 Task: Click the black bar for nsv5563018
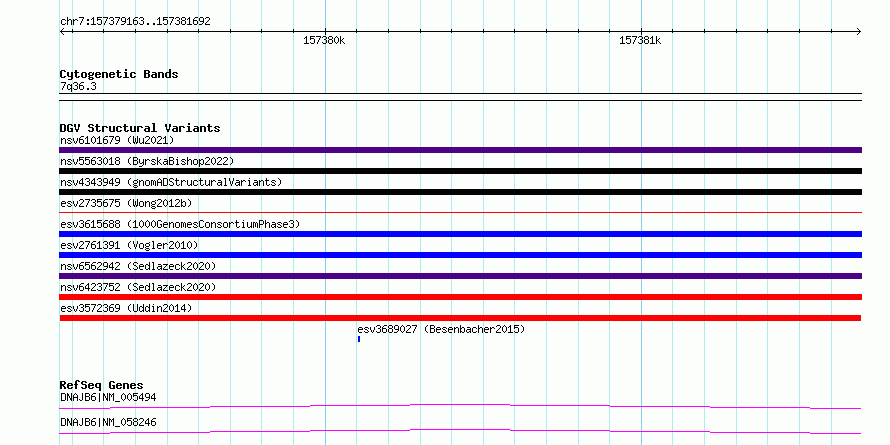pyautogui.click(x=460, y=171)
